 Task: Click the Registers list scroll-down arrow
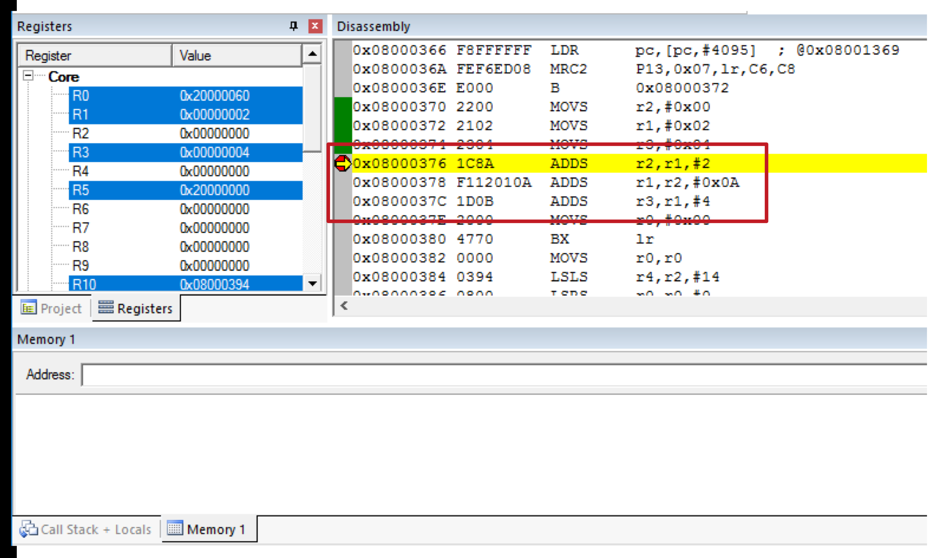point(312,284)
